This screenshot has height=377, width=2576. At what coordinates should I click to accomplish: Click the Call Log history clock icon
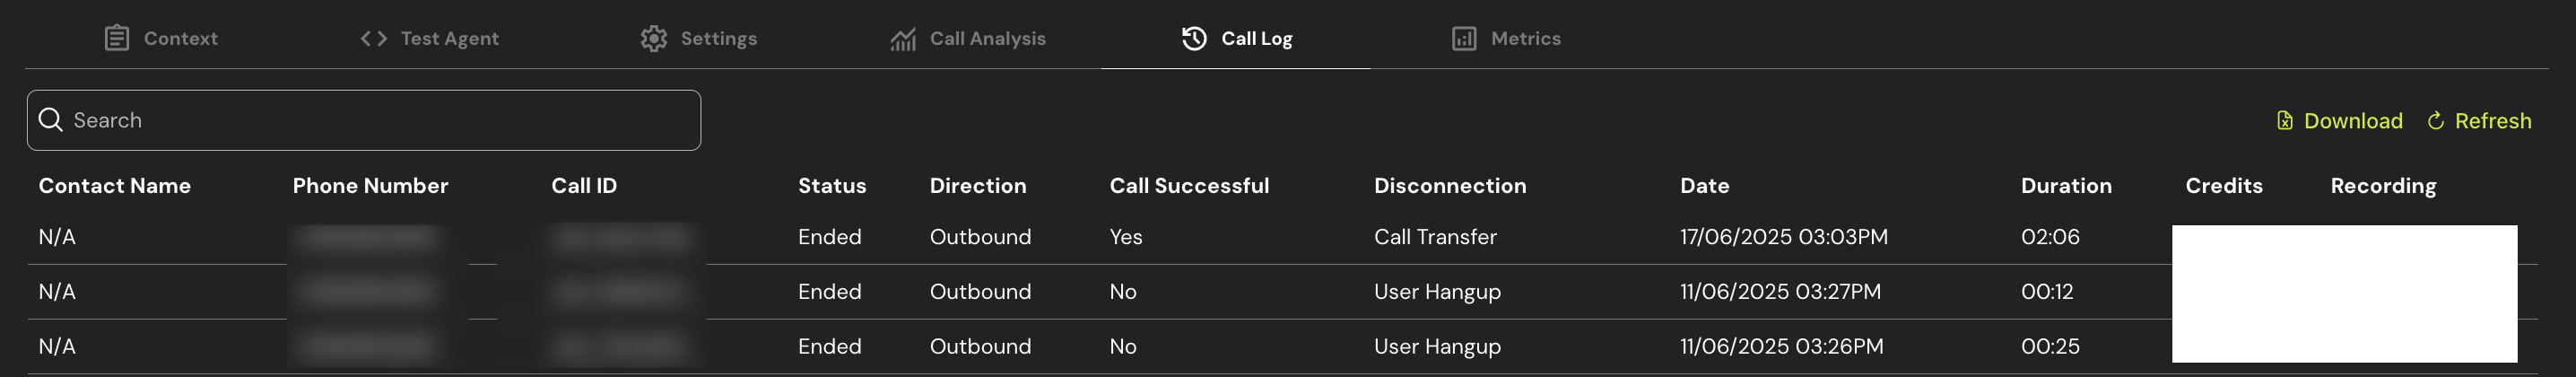tap(1194, 38)
